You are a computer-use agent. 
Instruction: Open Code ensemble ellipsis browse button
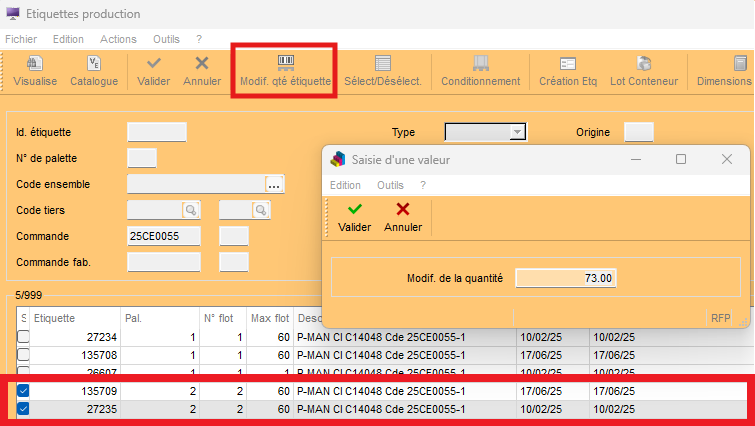click(275, 183)
